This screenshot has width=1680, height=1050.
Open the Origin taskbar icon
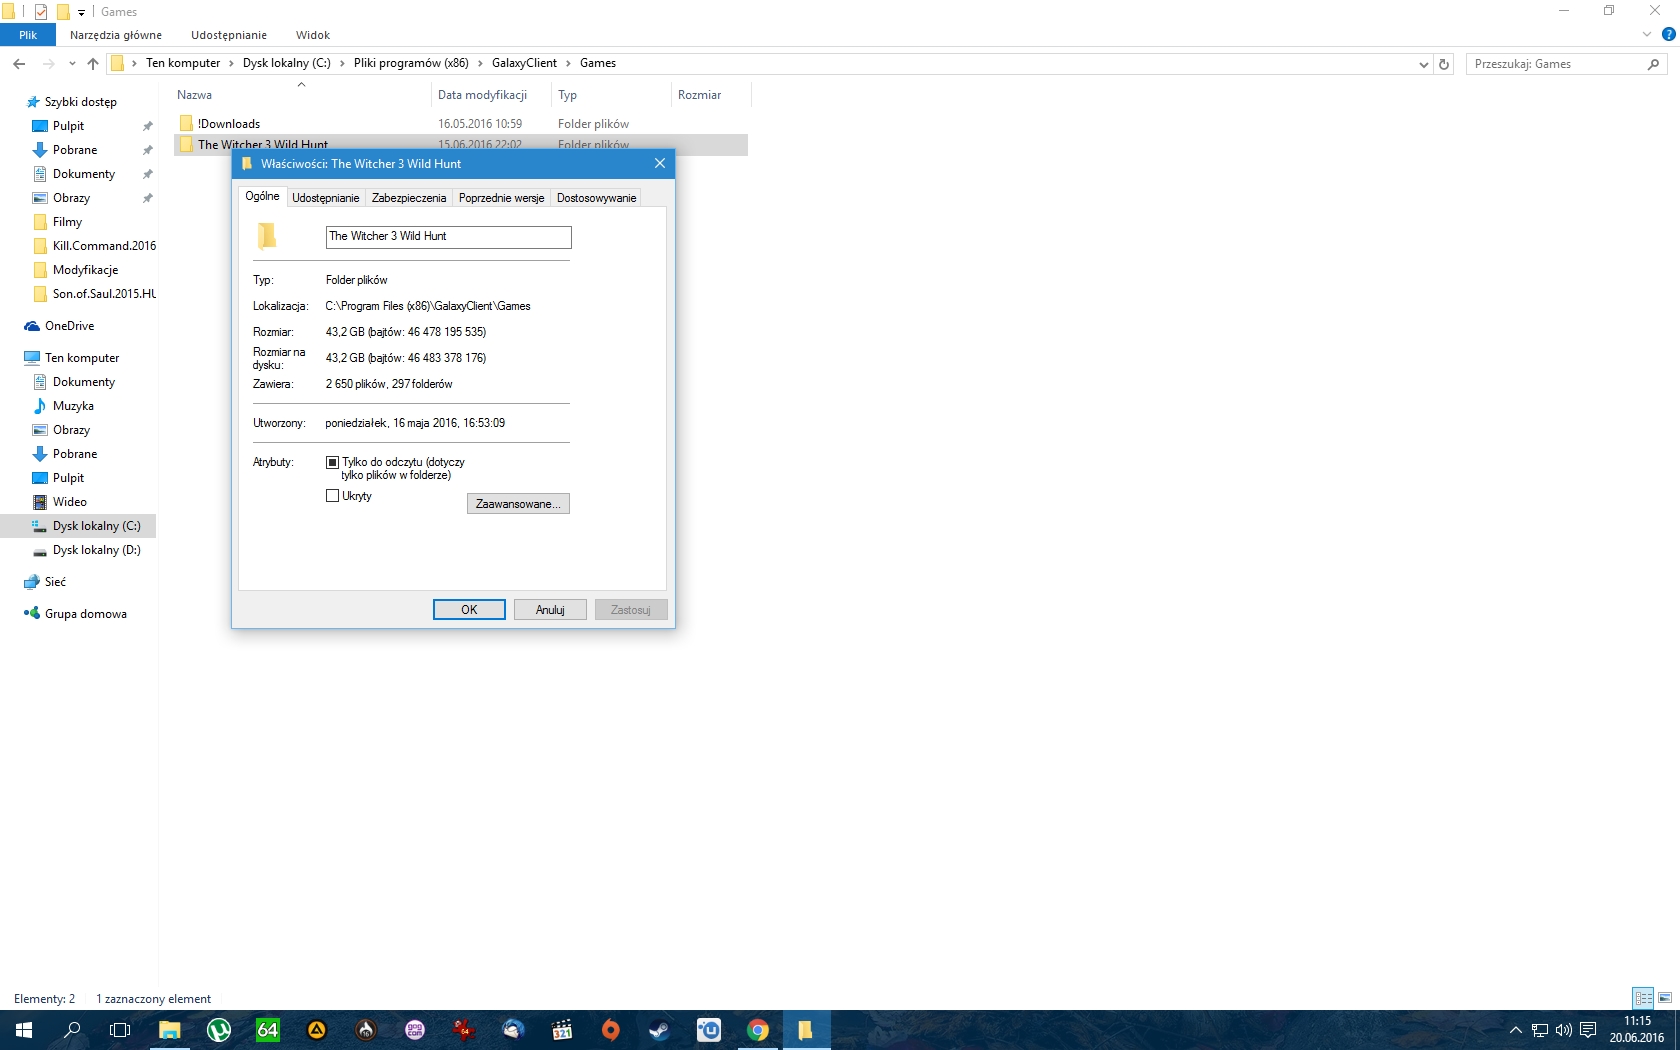point(611,1030)
